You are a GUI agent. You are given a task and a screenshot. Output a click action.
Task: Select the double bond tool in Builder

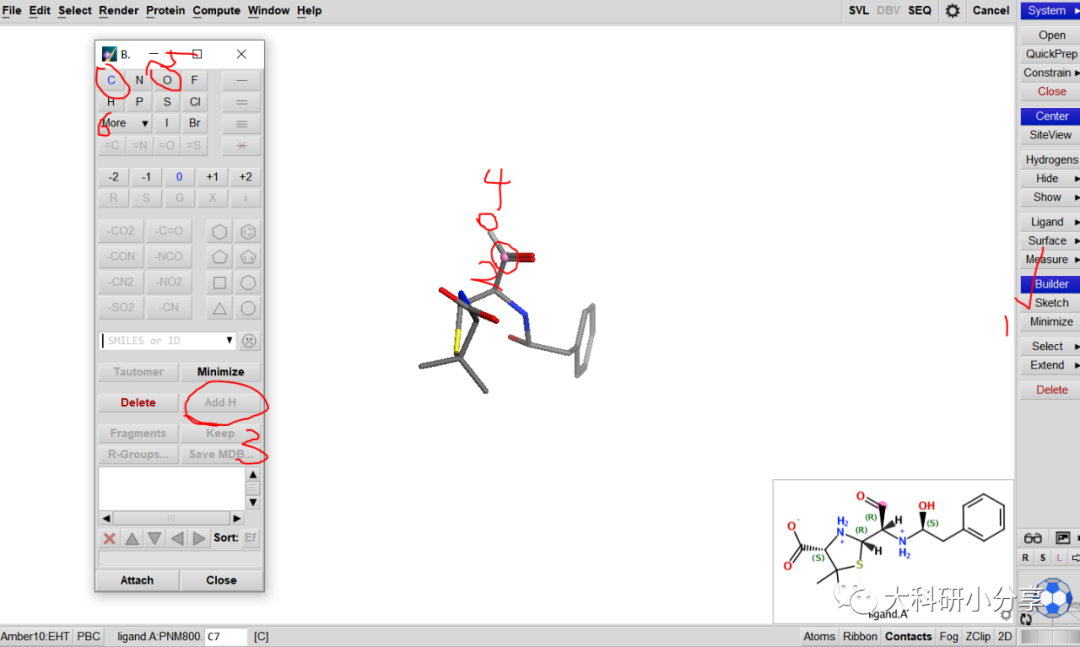pyautogui.click(x=241, y=102)
